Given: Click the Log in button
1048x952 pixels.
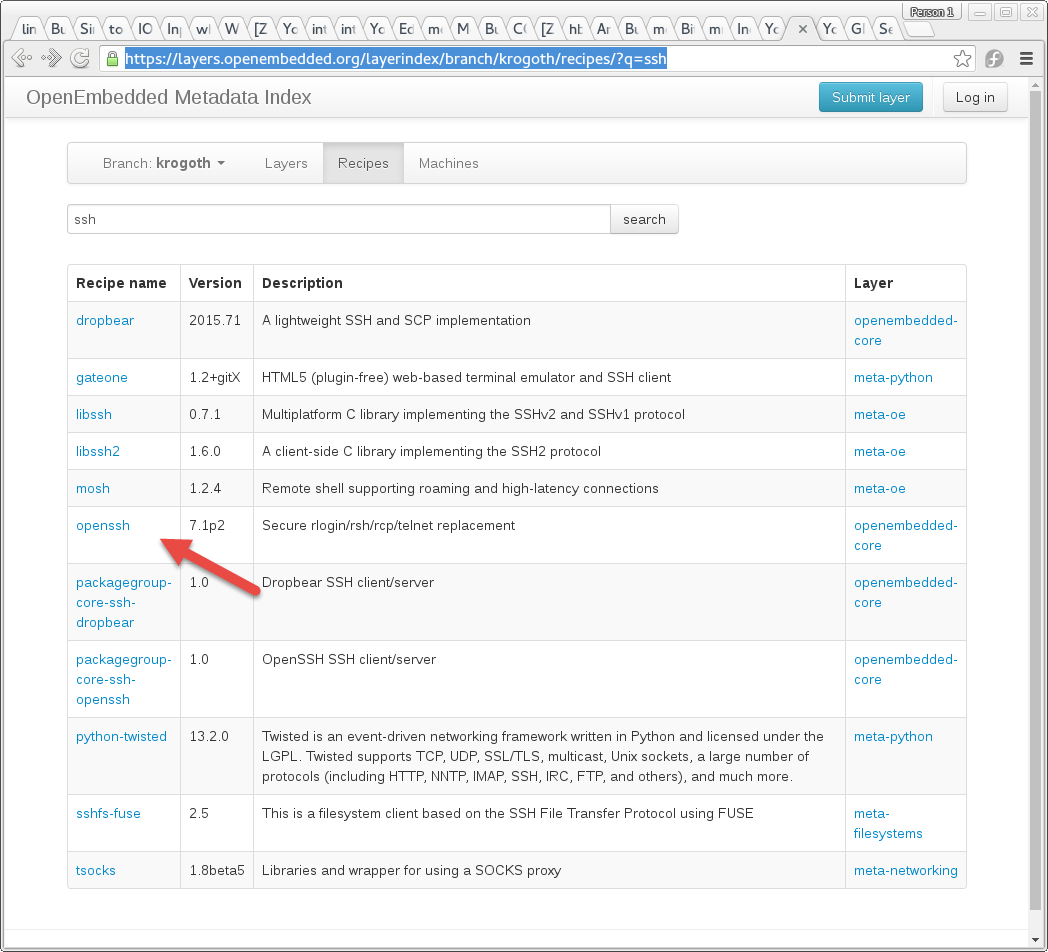Looking at the screenshot, I should (975, 97).
